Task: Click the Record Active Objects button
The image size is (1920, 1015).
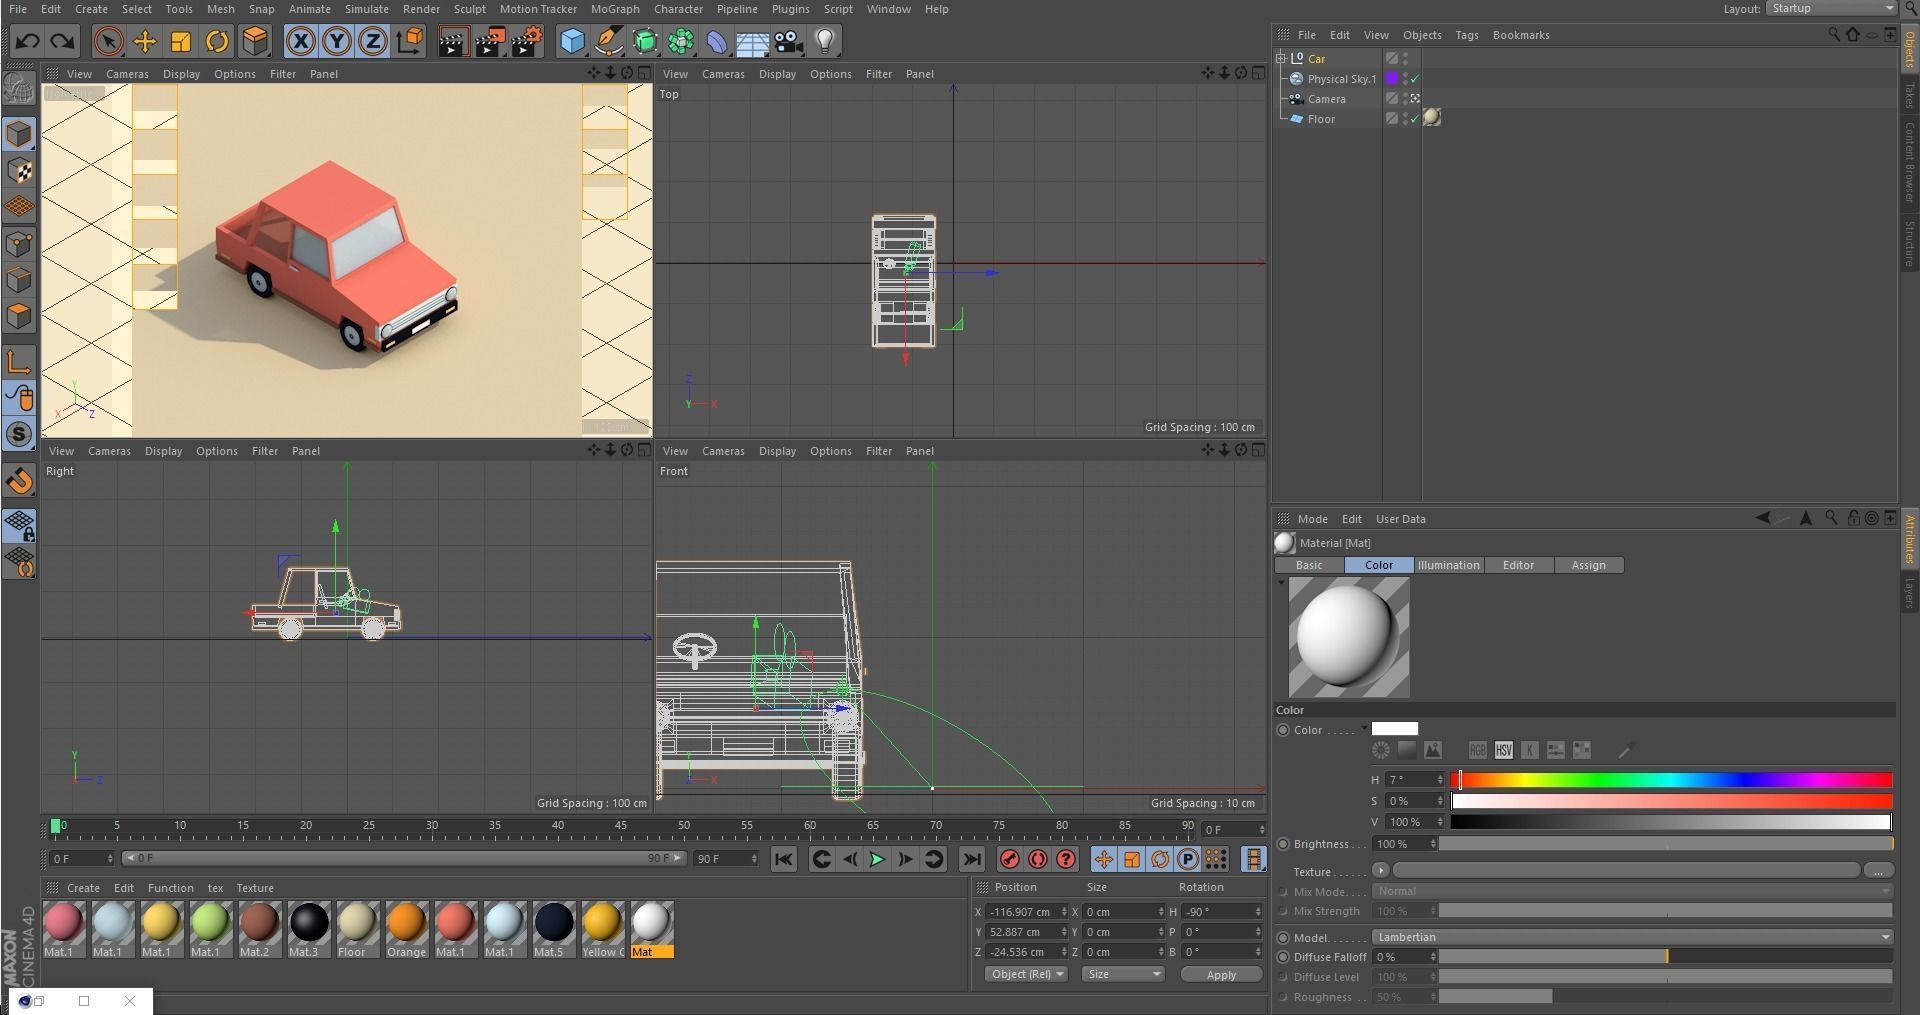Action: [x=1010, y=859]
